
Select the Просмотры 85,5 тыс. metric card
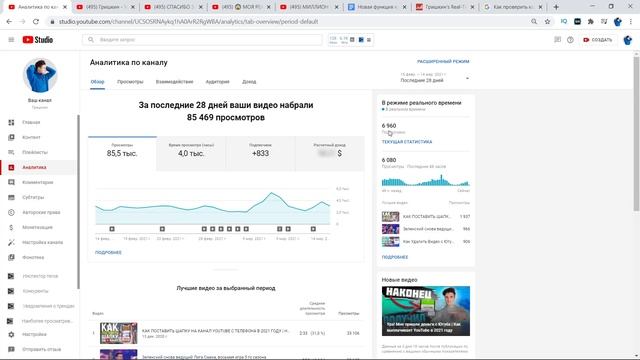pos(122,153)
